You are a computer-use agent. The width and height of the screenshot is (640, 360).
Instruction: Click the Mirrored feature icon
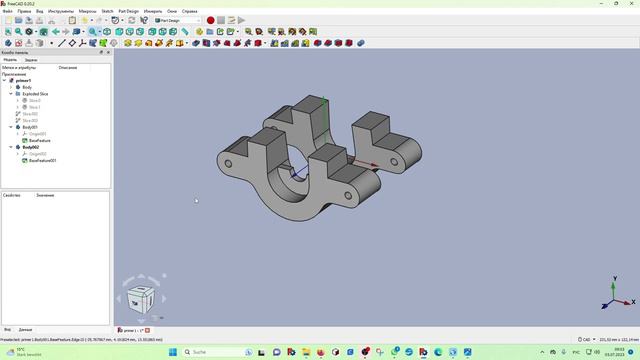274,43
